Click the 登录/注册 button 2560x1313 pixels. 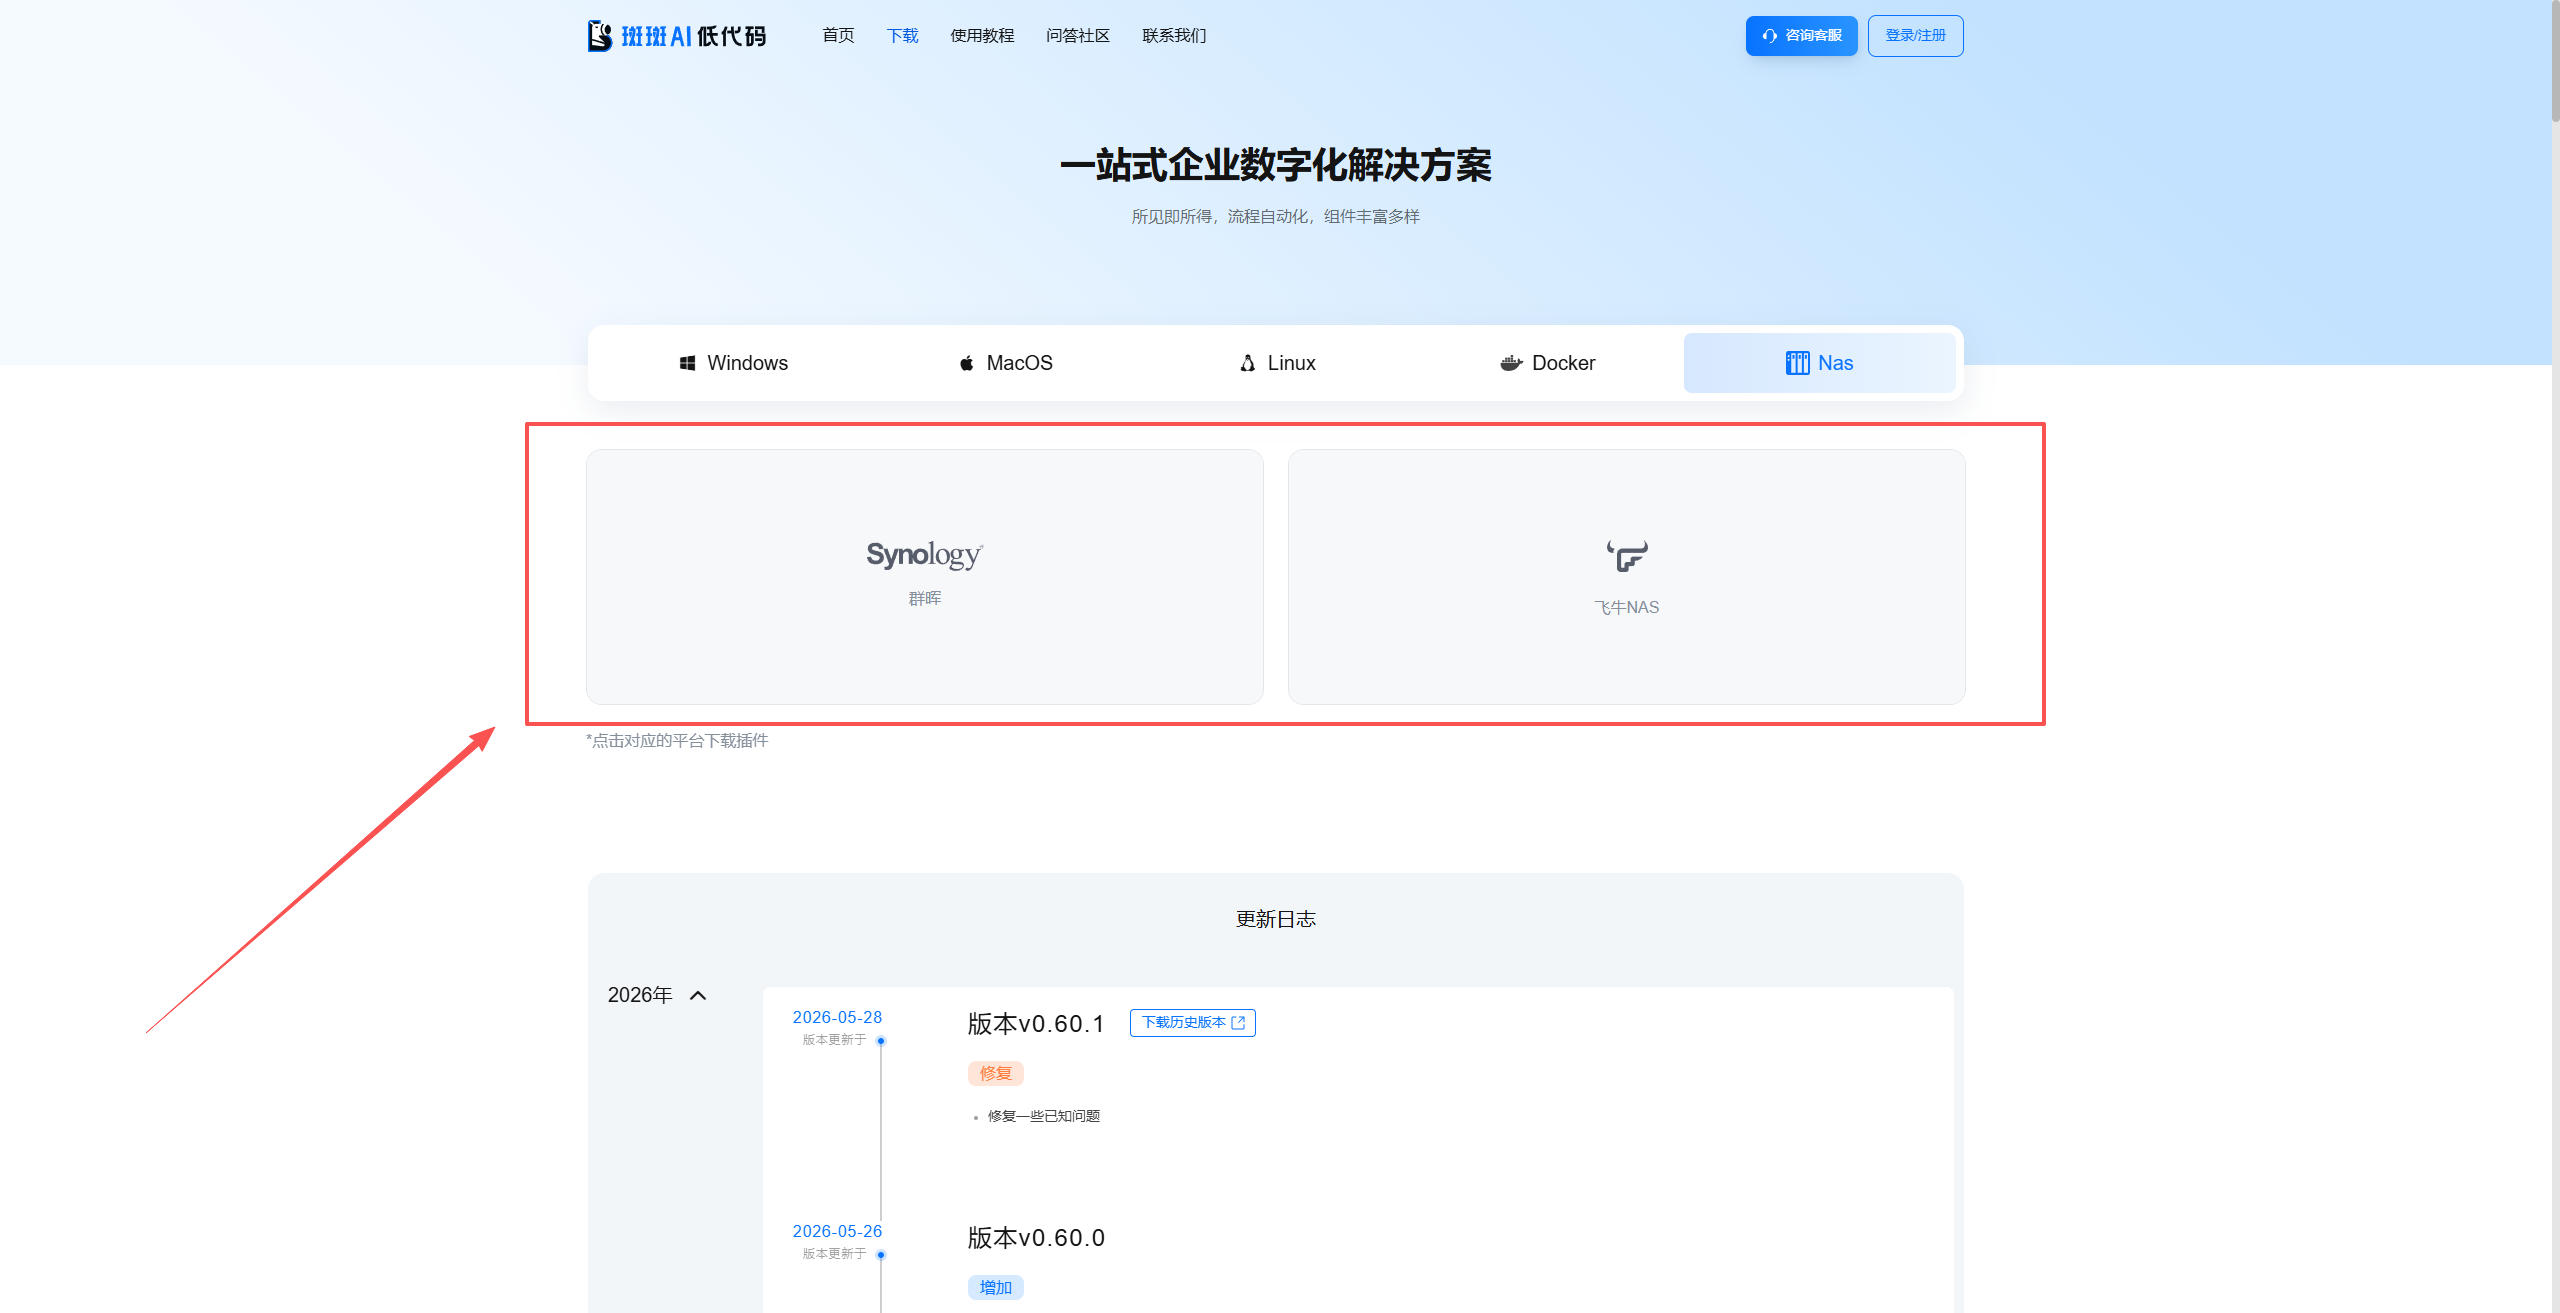[1915, 36]
